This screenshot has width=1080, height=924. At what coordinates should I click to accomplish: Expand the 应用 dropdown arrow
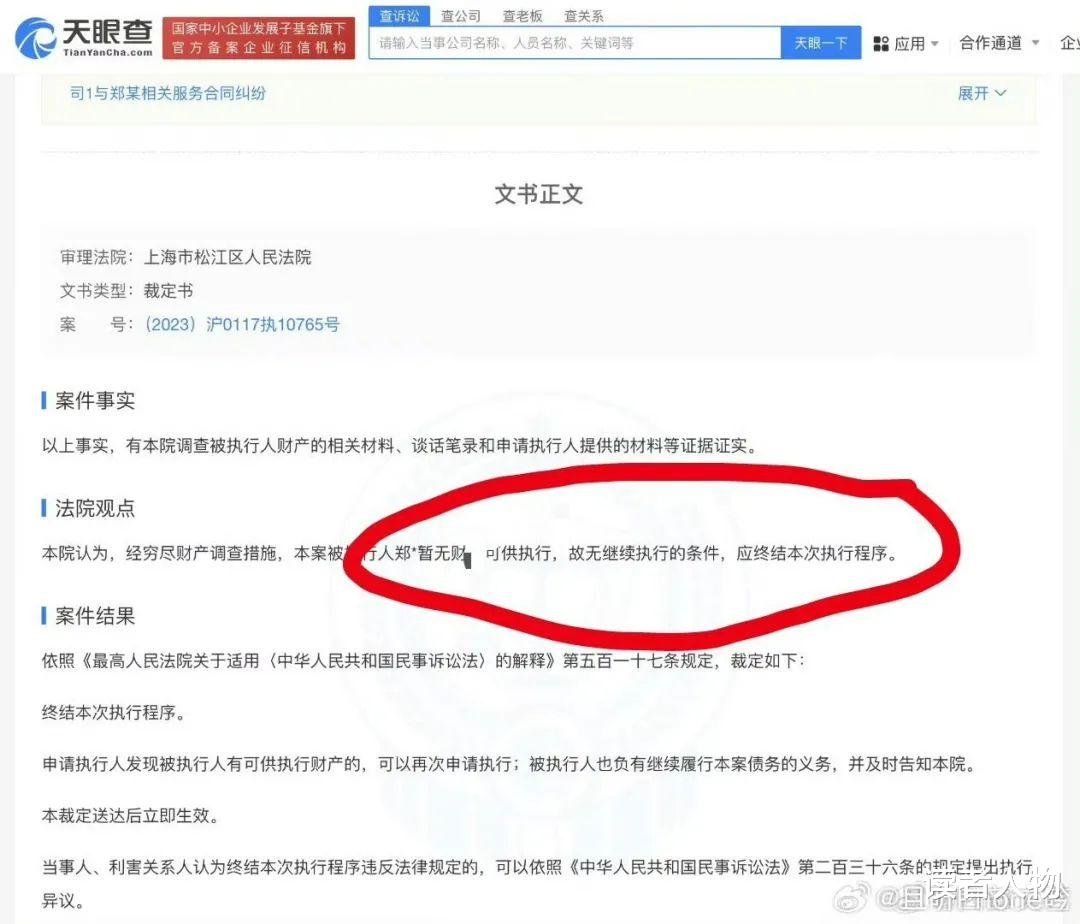point(932,44)
